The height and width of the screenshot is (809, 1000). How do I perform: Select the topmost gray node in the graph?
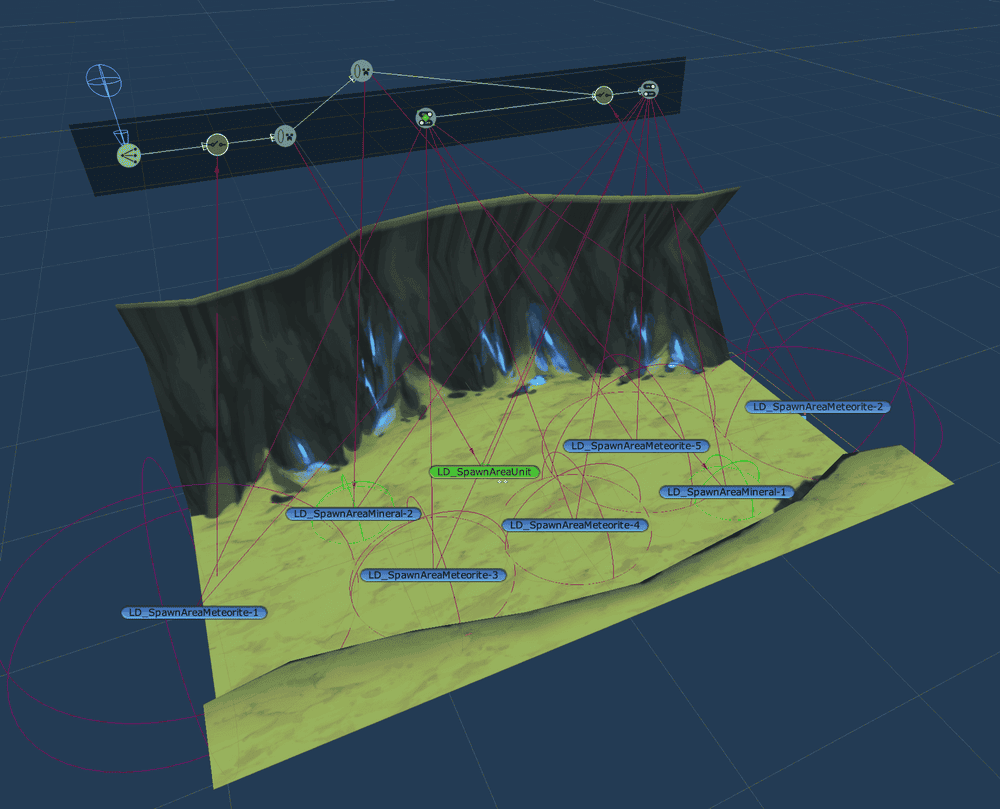pos(361,70)
